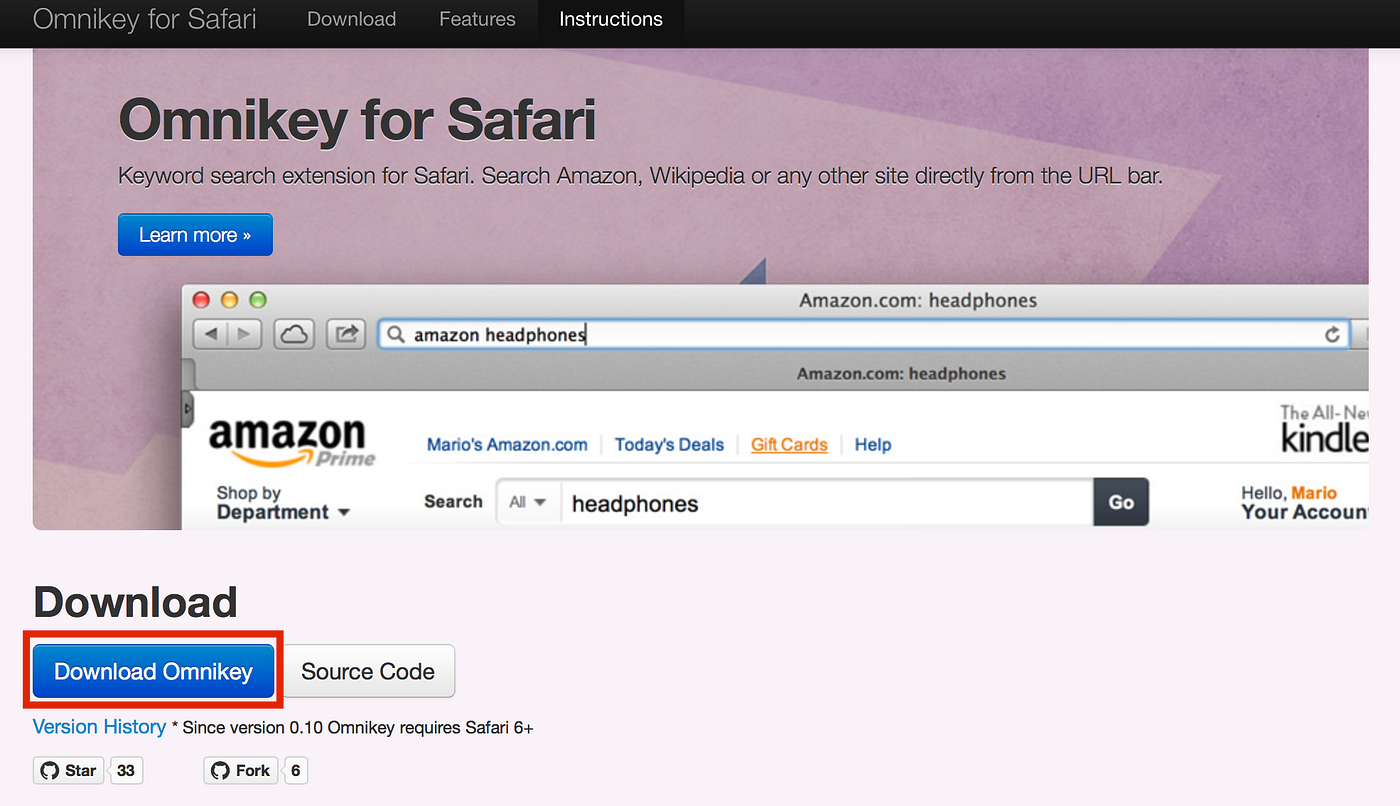The width and height of the screenshot is (1400, 806).
Task: Click the sidebar toggle arrow on left window edge
Action: [x=187, y=409]
